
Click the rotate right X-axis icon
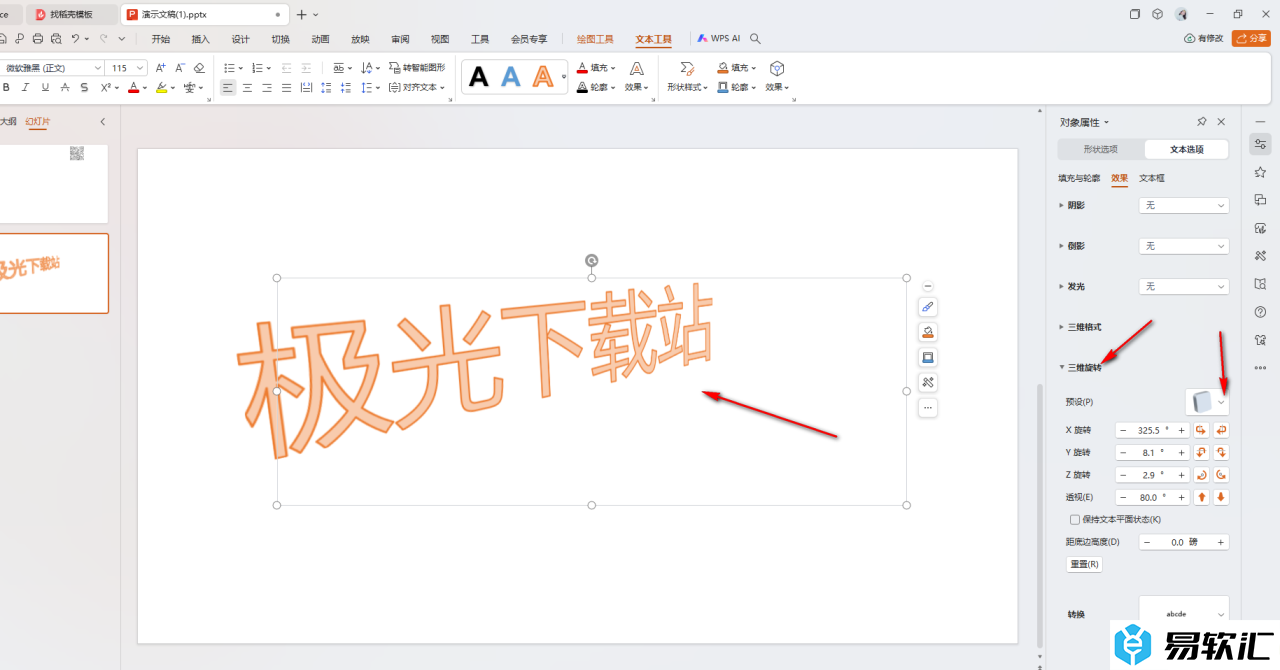click(x=1201, y=430)
